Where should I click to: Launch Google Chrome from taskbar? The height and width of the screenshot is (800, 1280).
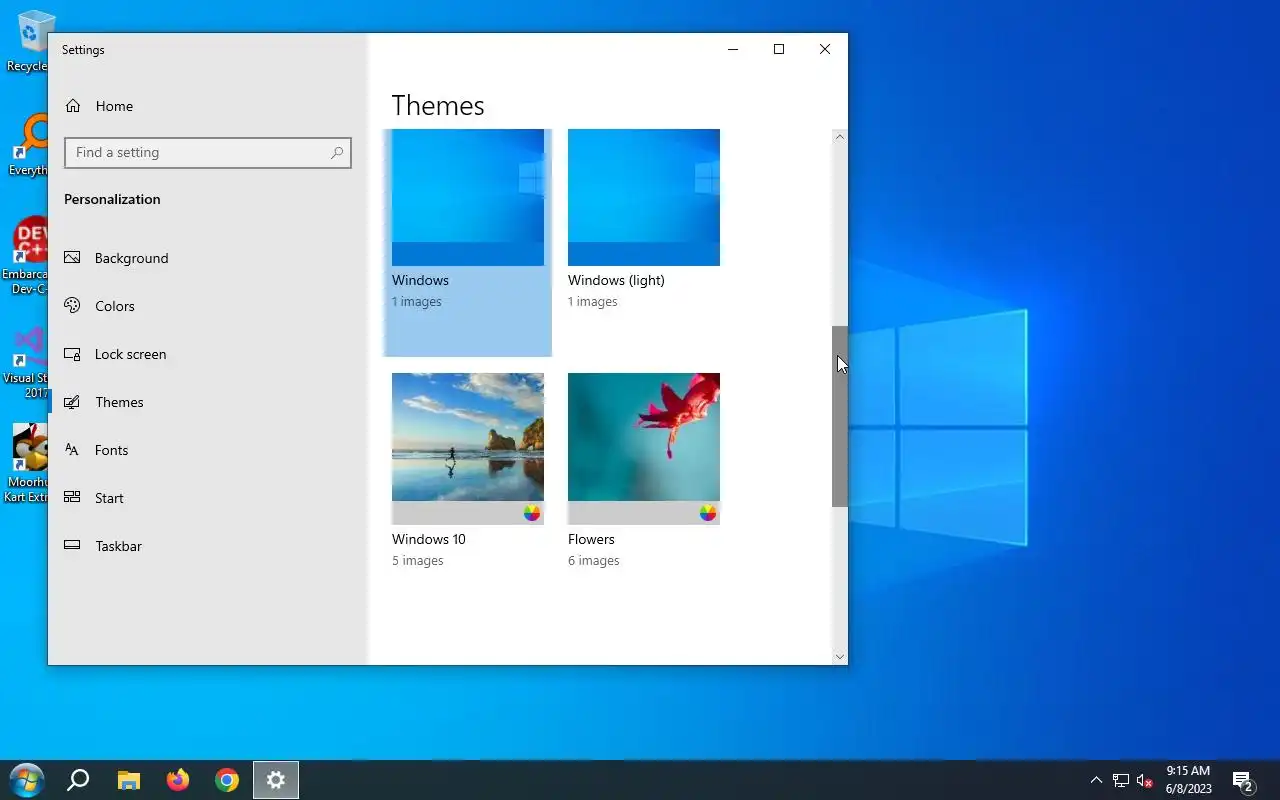tap(227, 780)
